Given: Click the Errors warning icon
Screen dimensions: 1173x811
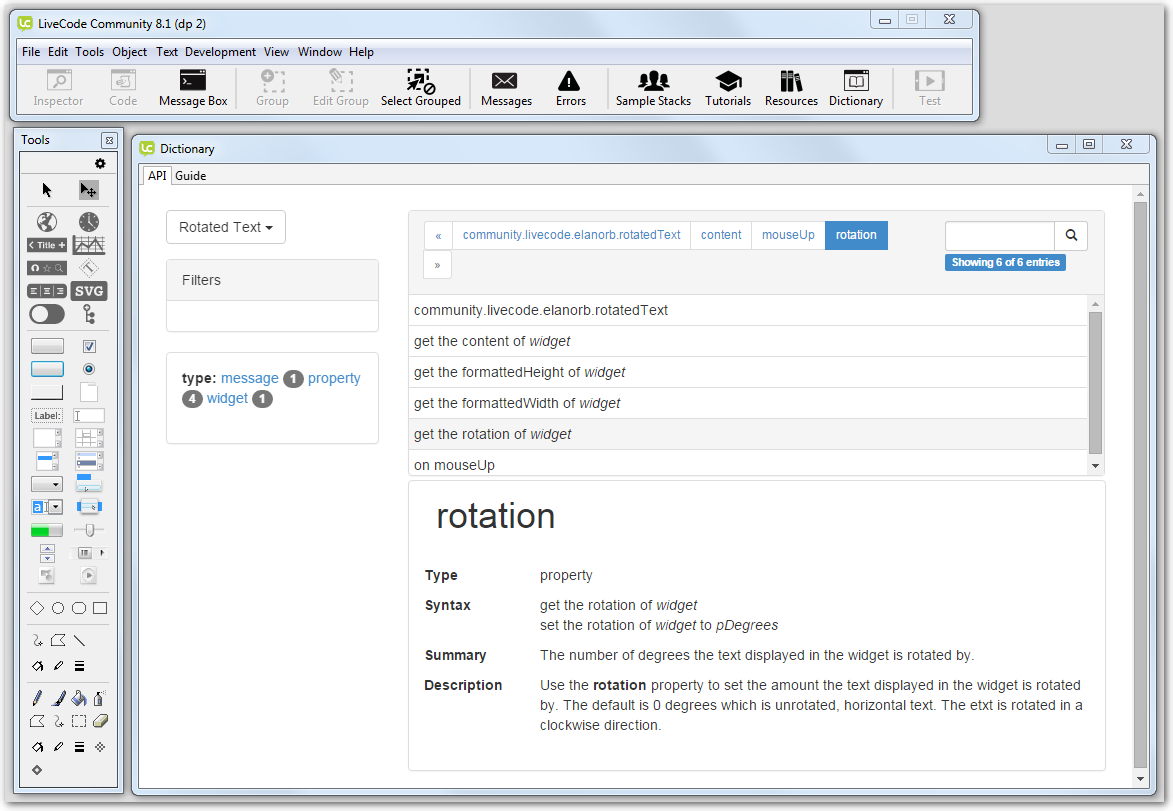Looking at the screenshot, I should 570,88.
